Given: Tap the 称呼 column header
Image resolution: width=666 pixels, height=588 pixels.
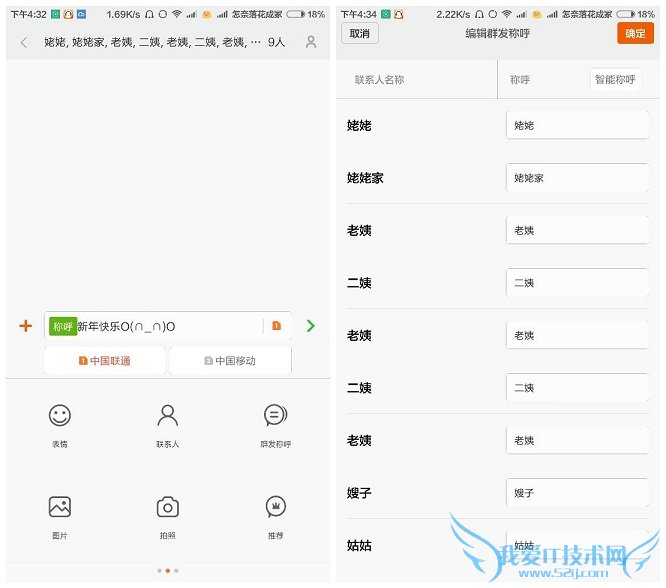Looking at the screenshot, I should [x=520, y=79].
